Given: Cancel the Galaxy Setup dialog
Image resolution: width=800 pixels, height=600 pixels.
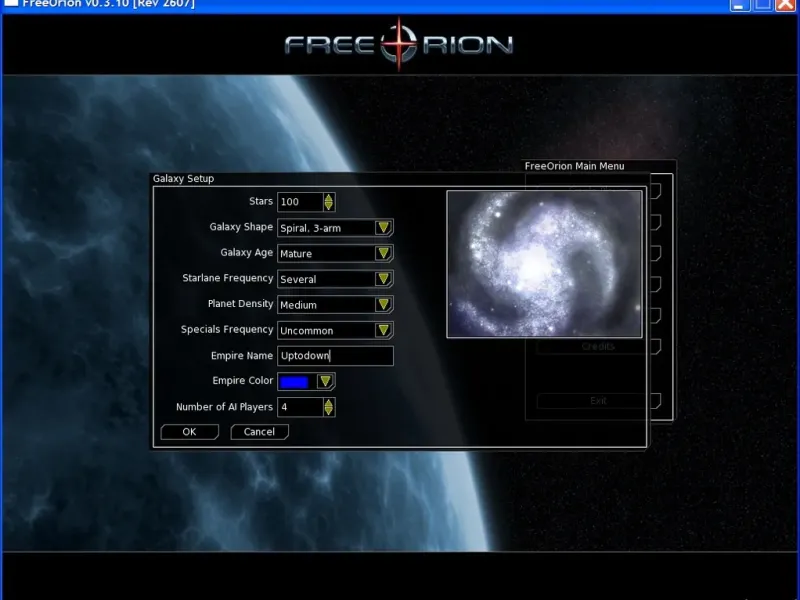Looking at the screenshot, I should coord(259,432).
